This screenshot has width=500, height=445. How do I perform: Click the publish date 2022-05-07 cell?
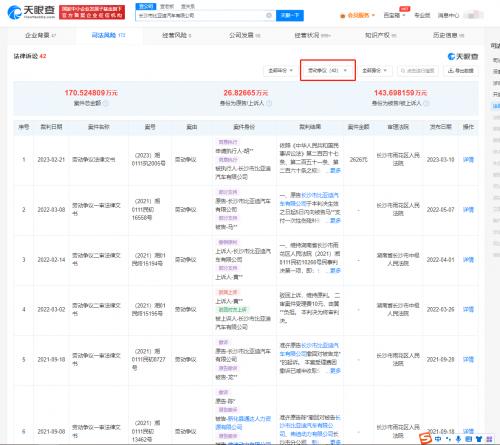pos(440,210)
